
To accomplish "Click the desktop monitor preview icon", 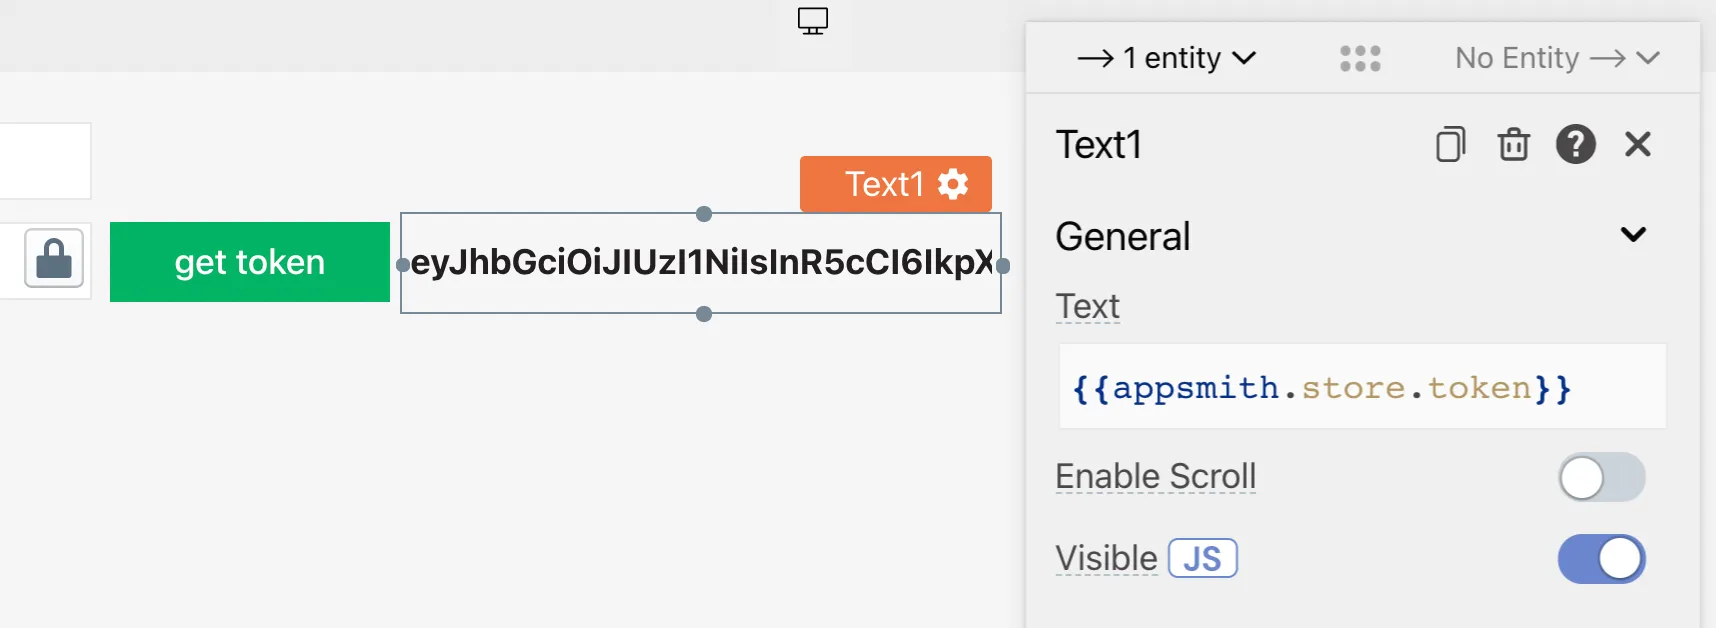I will pos(813,21).
